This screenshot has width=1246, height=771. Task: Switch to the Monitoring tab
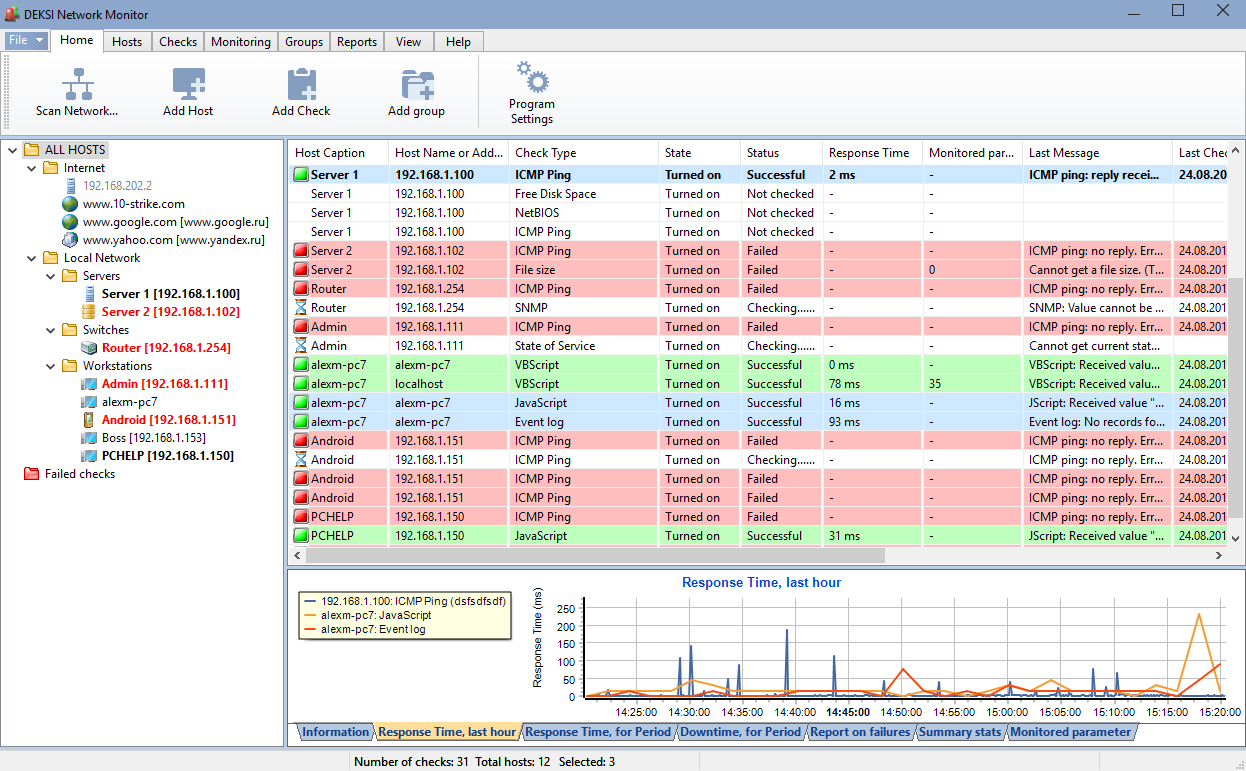pos(240,41)
